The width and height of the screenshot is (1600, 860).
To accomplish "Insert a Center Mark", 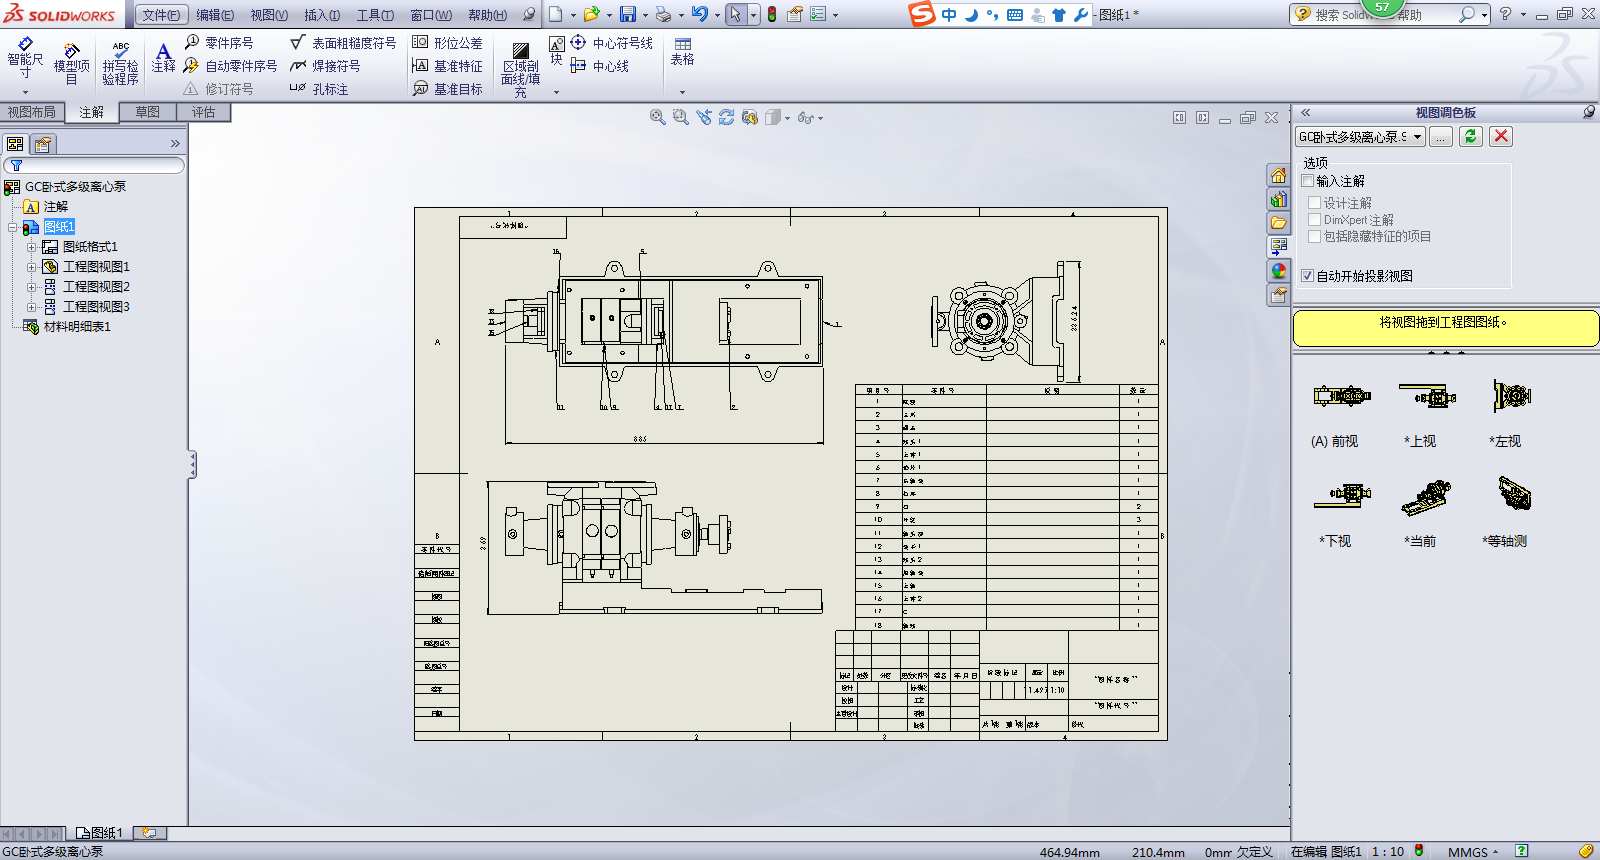I will coord(611,43).
